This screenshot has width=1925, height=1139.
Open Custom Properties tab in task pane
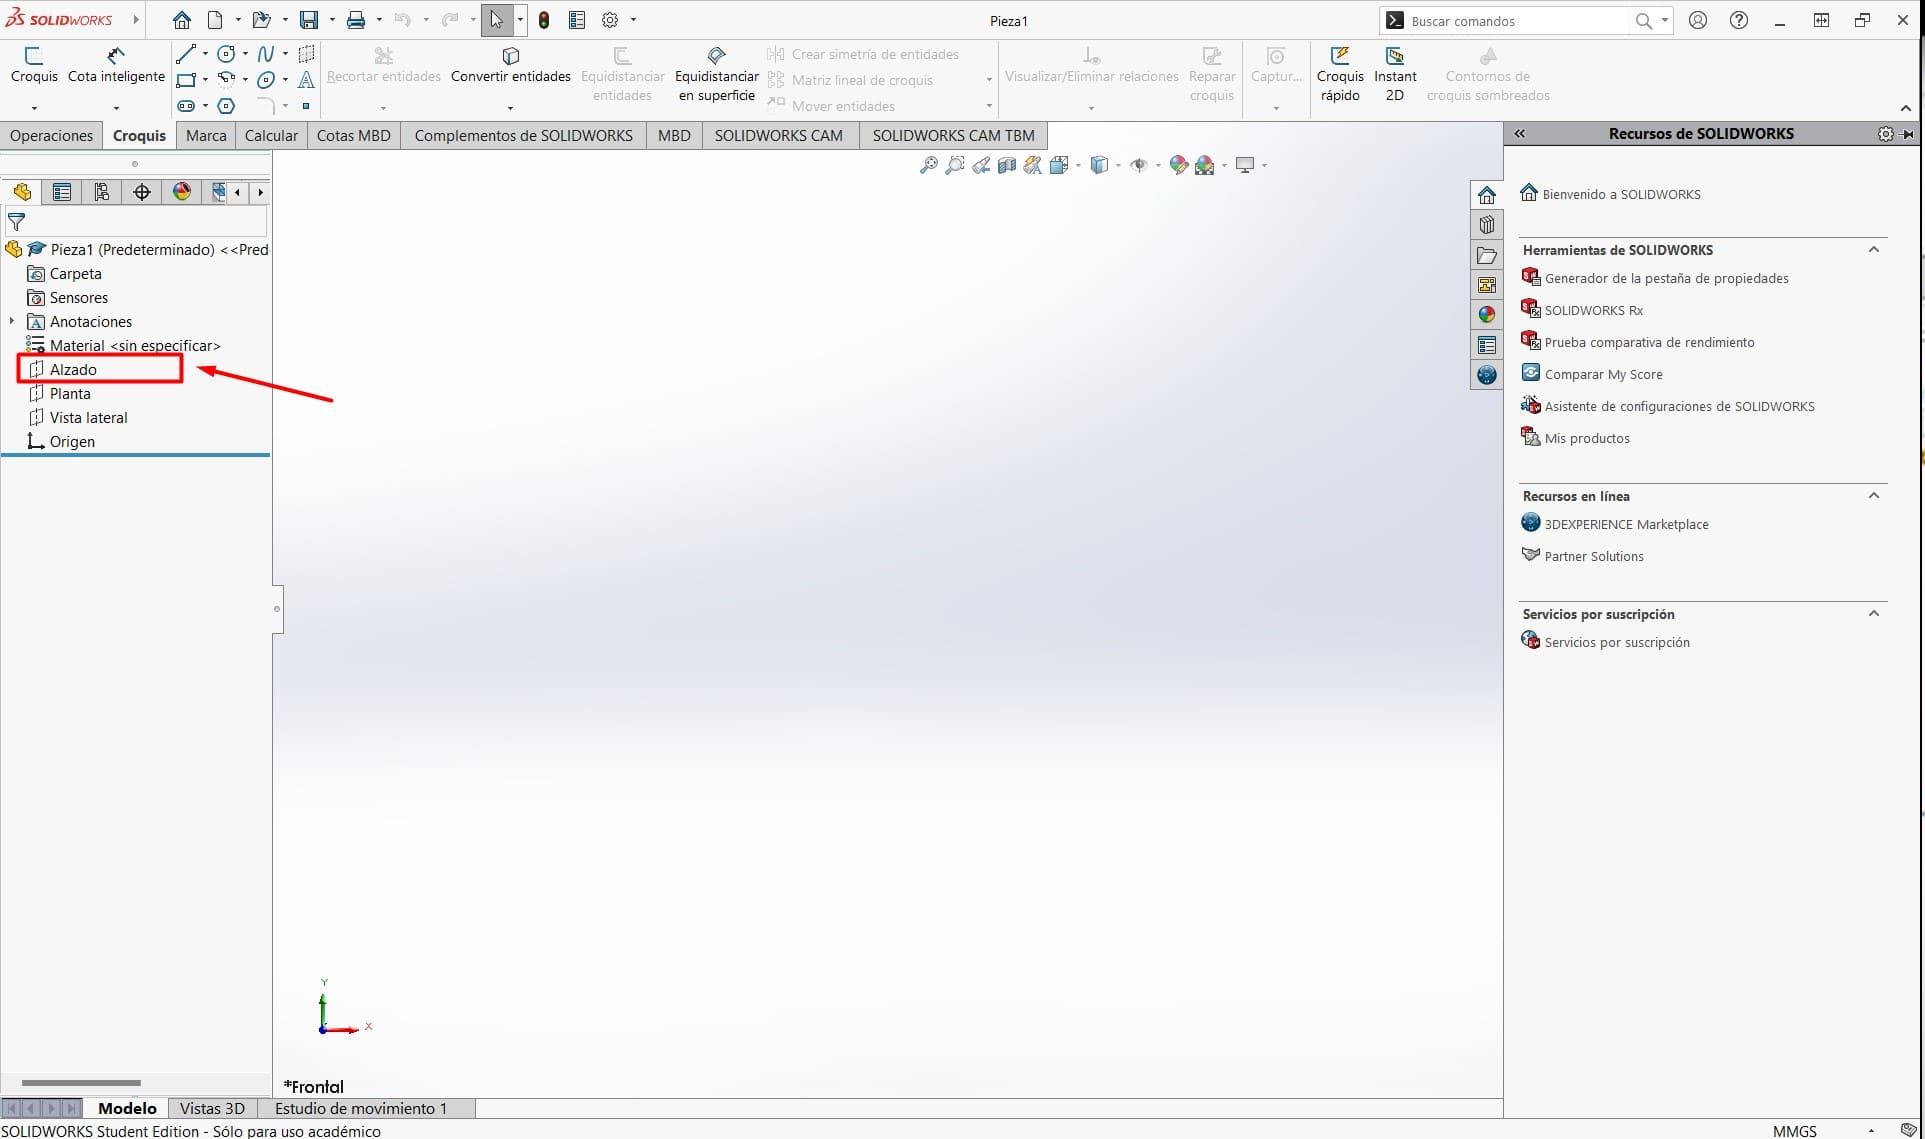click(1487, 345)
